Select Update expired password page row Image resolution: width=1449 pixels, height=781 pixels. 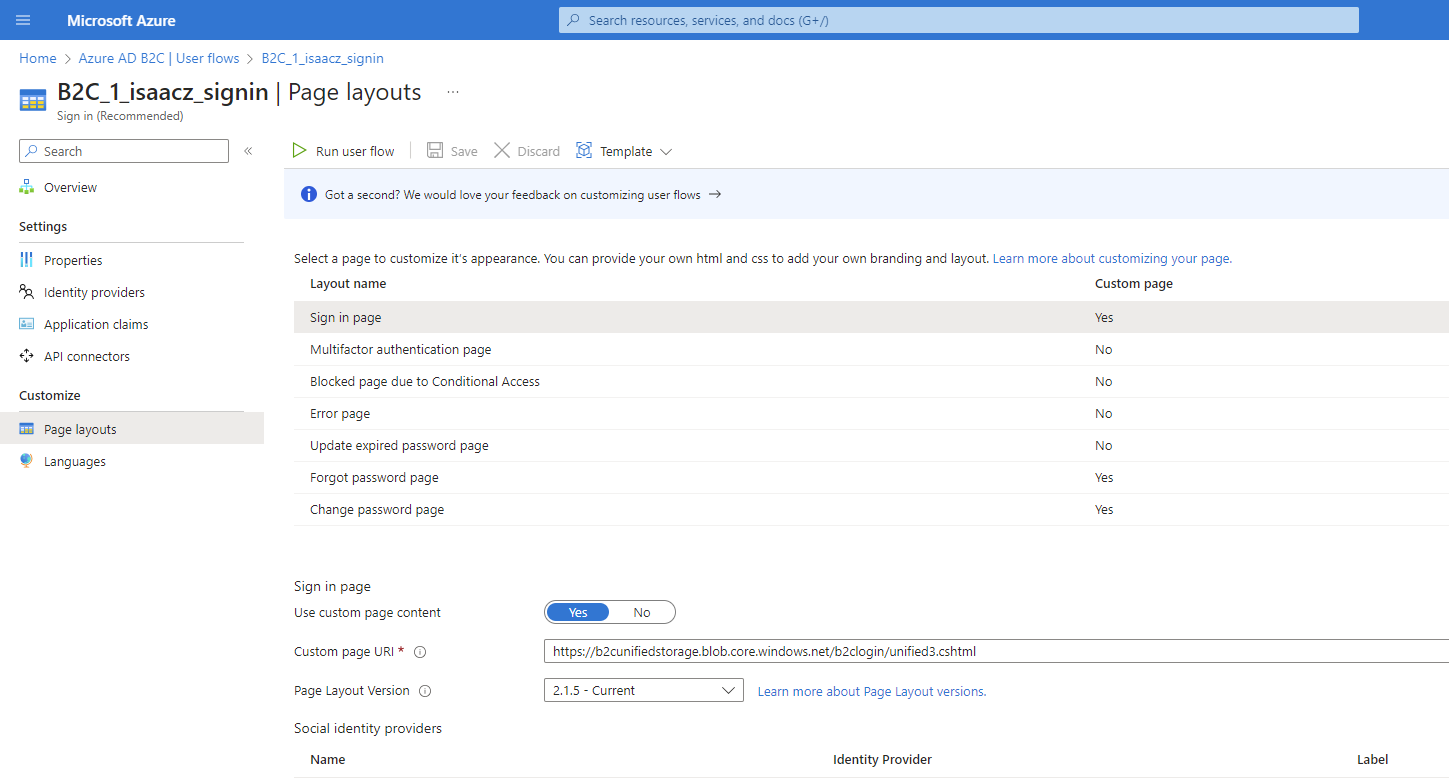coord(871,445)
